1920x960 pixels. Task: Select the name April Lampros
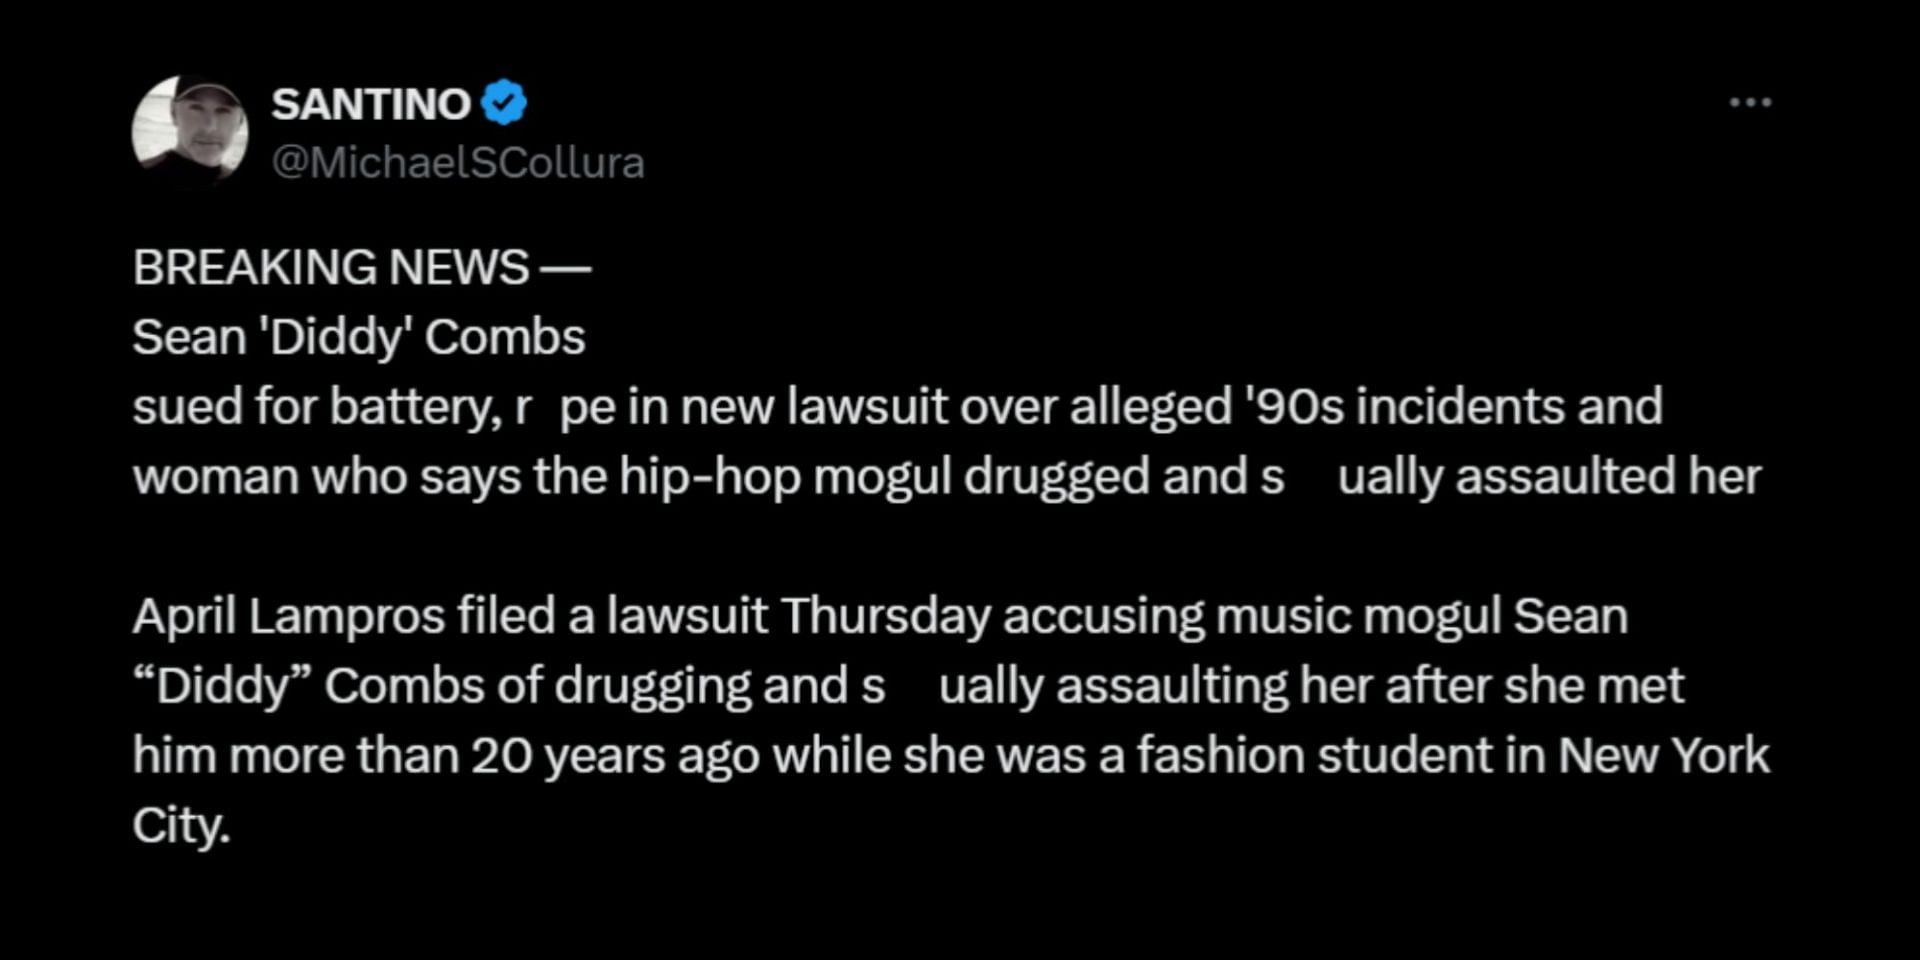289,616
